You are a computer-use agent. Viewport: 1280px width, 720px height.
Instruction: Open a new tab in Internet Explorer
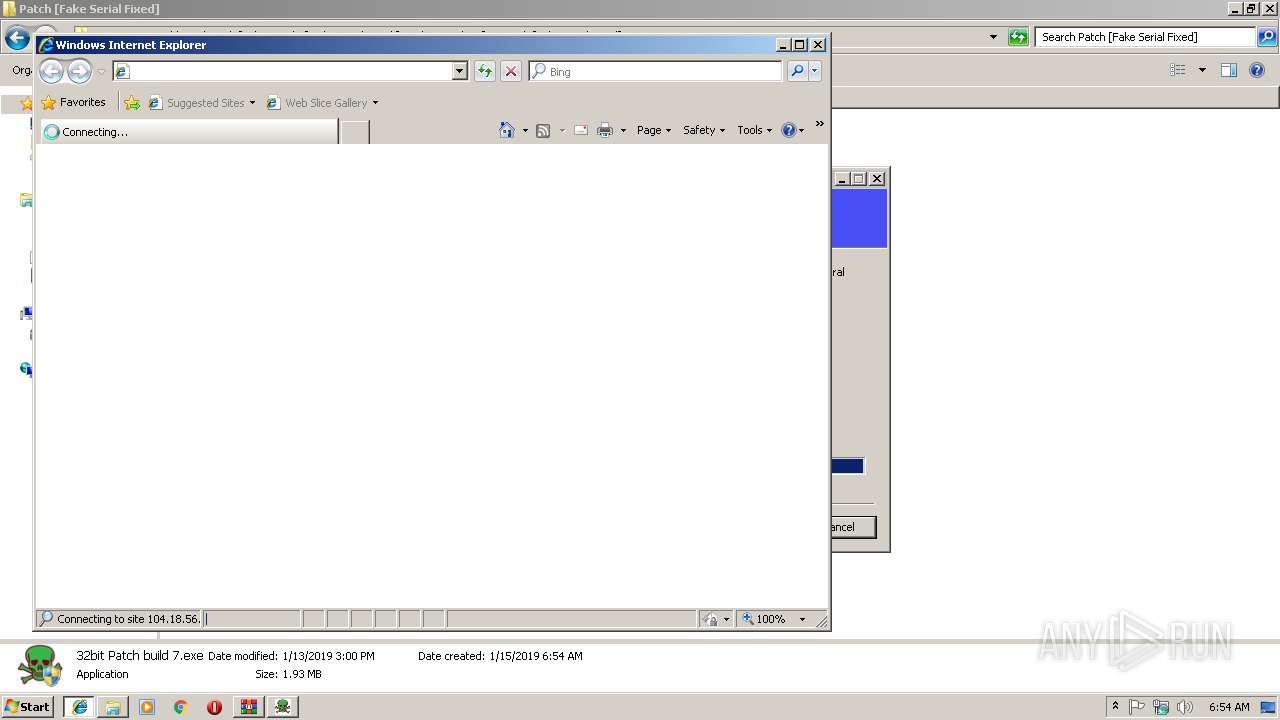[355, 131]
